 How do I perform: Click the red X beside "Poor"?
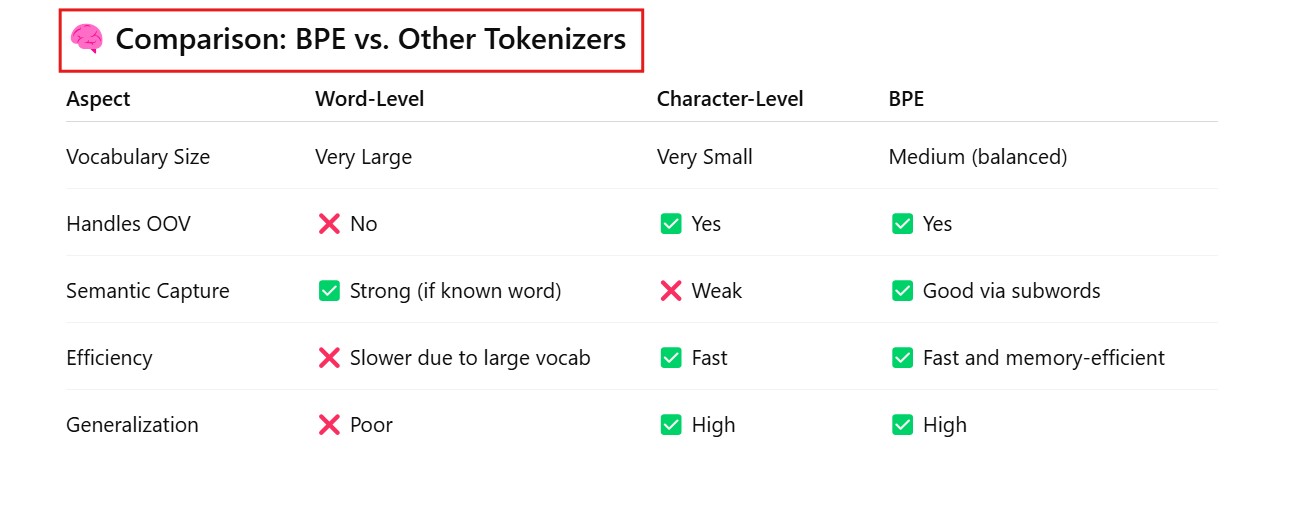click(329, 425)
